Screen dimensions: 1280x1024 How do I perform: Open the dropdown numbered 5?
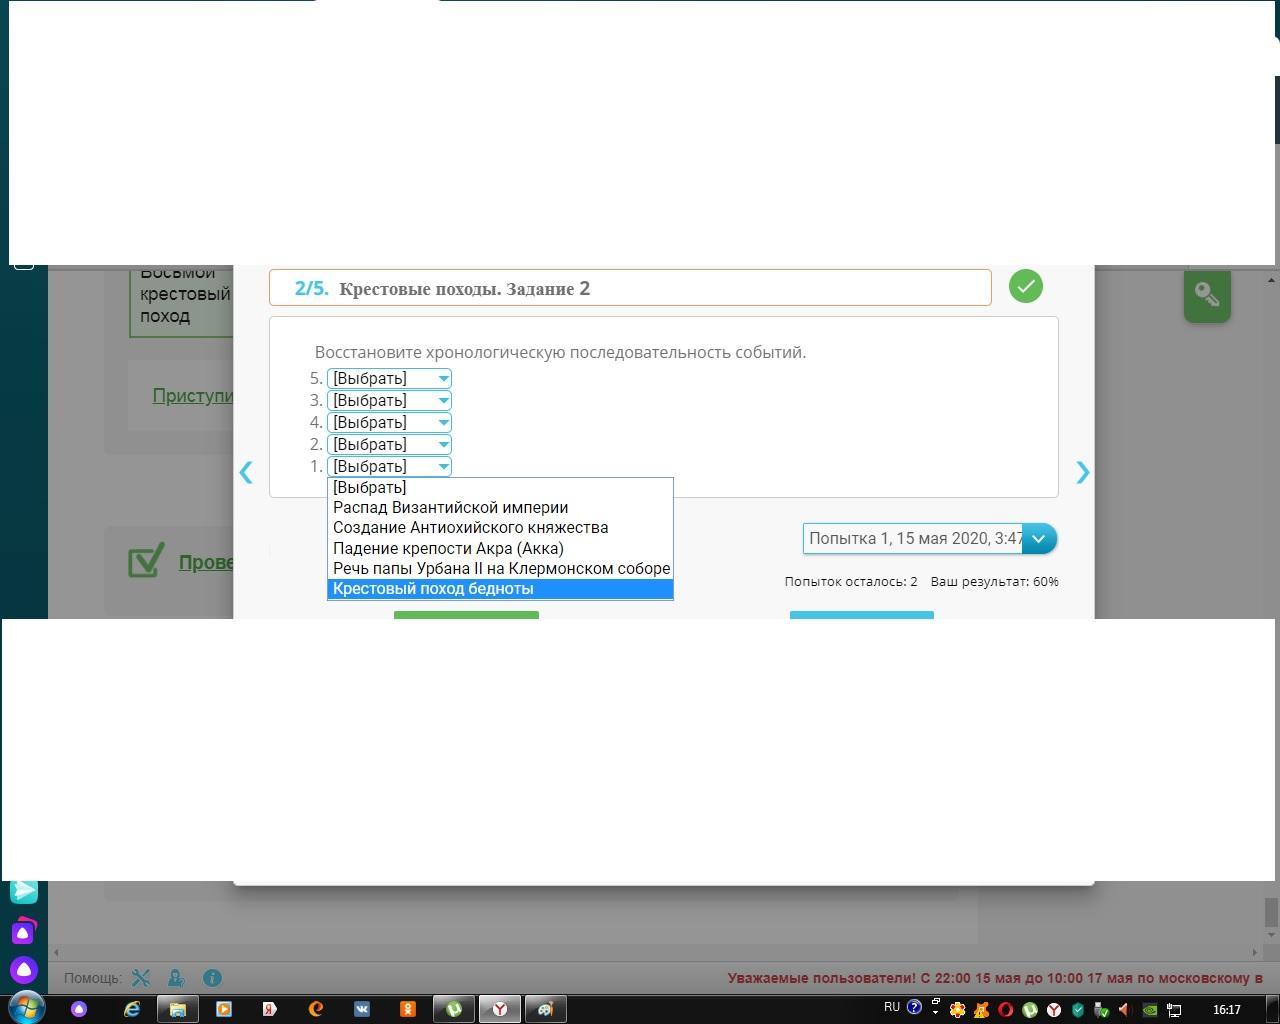click(389, 378)
